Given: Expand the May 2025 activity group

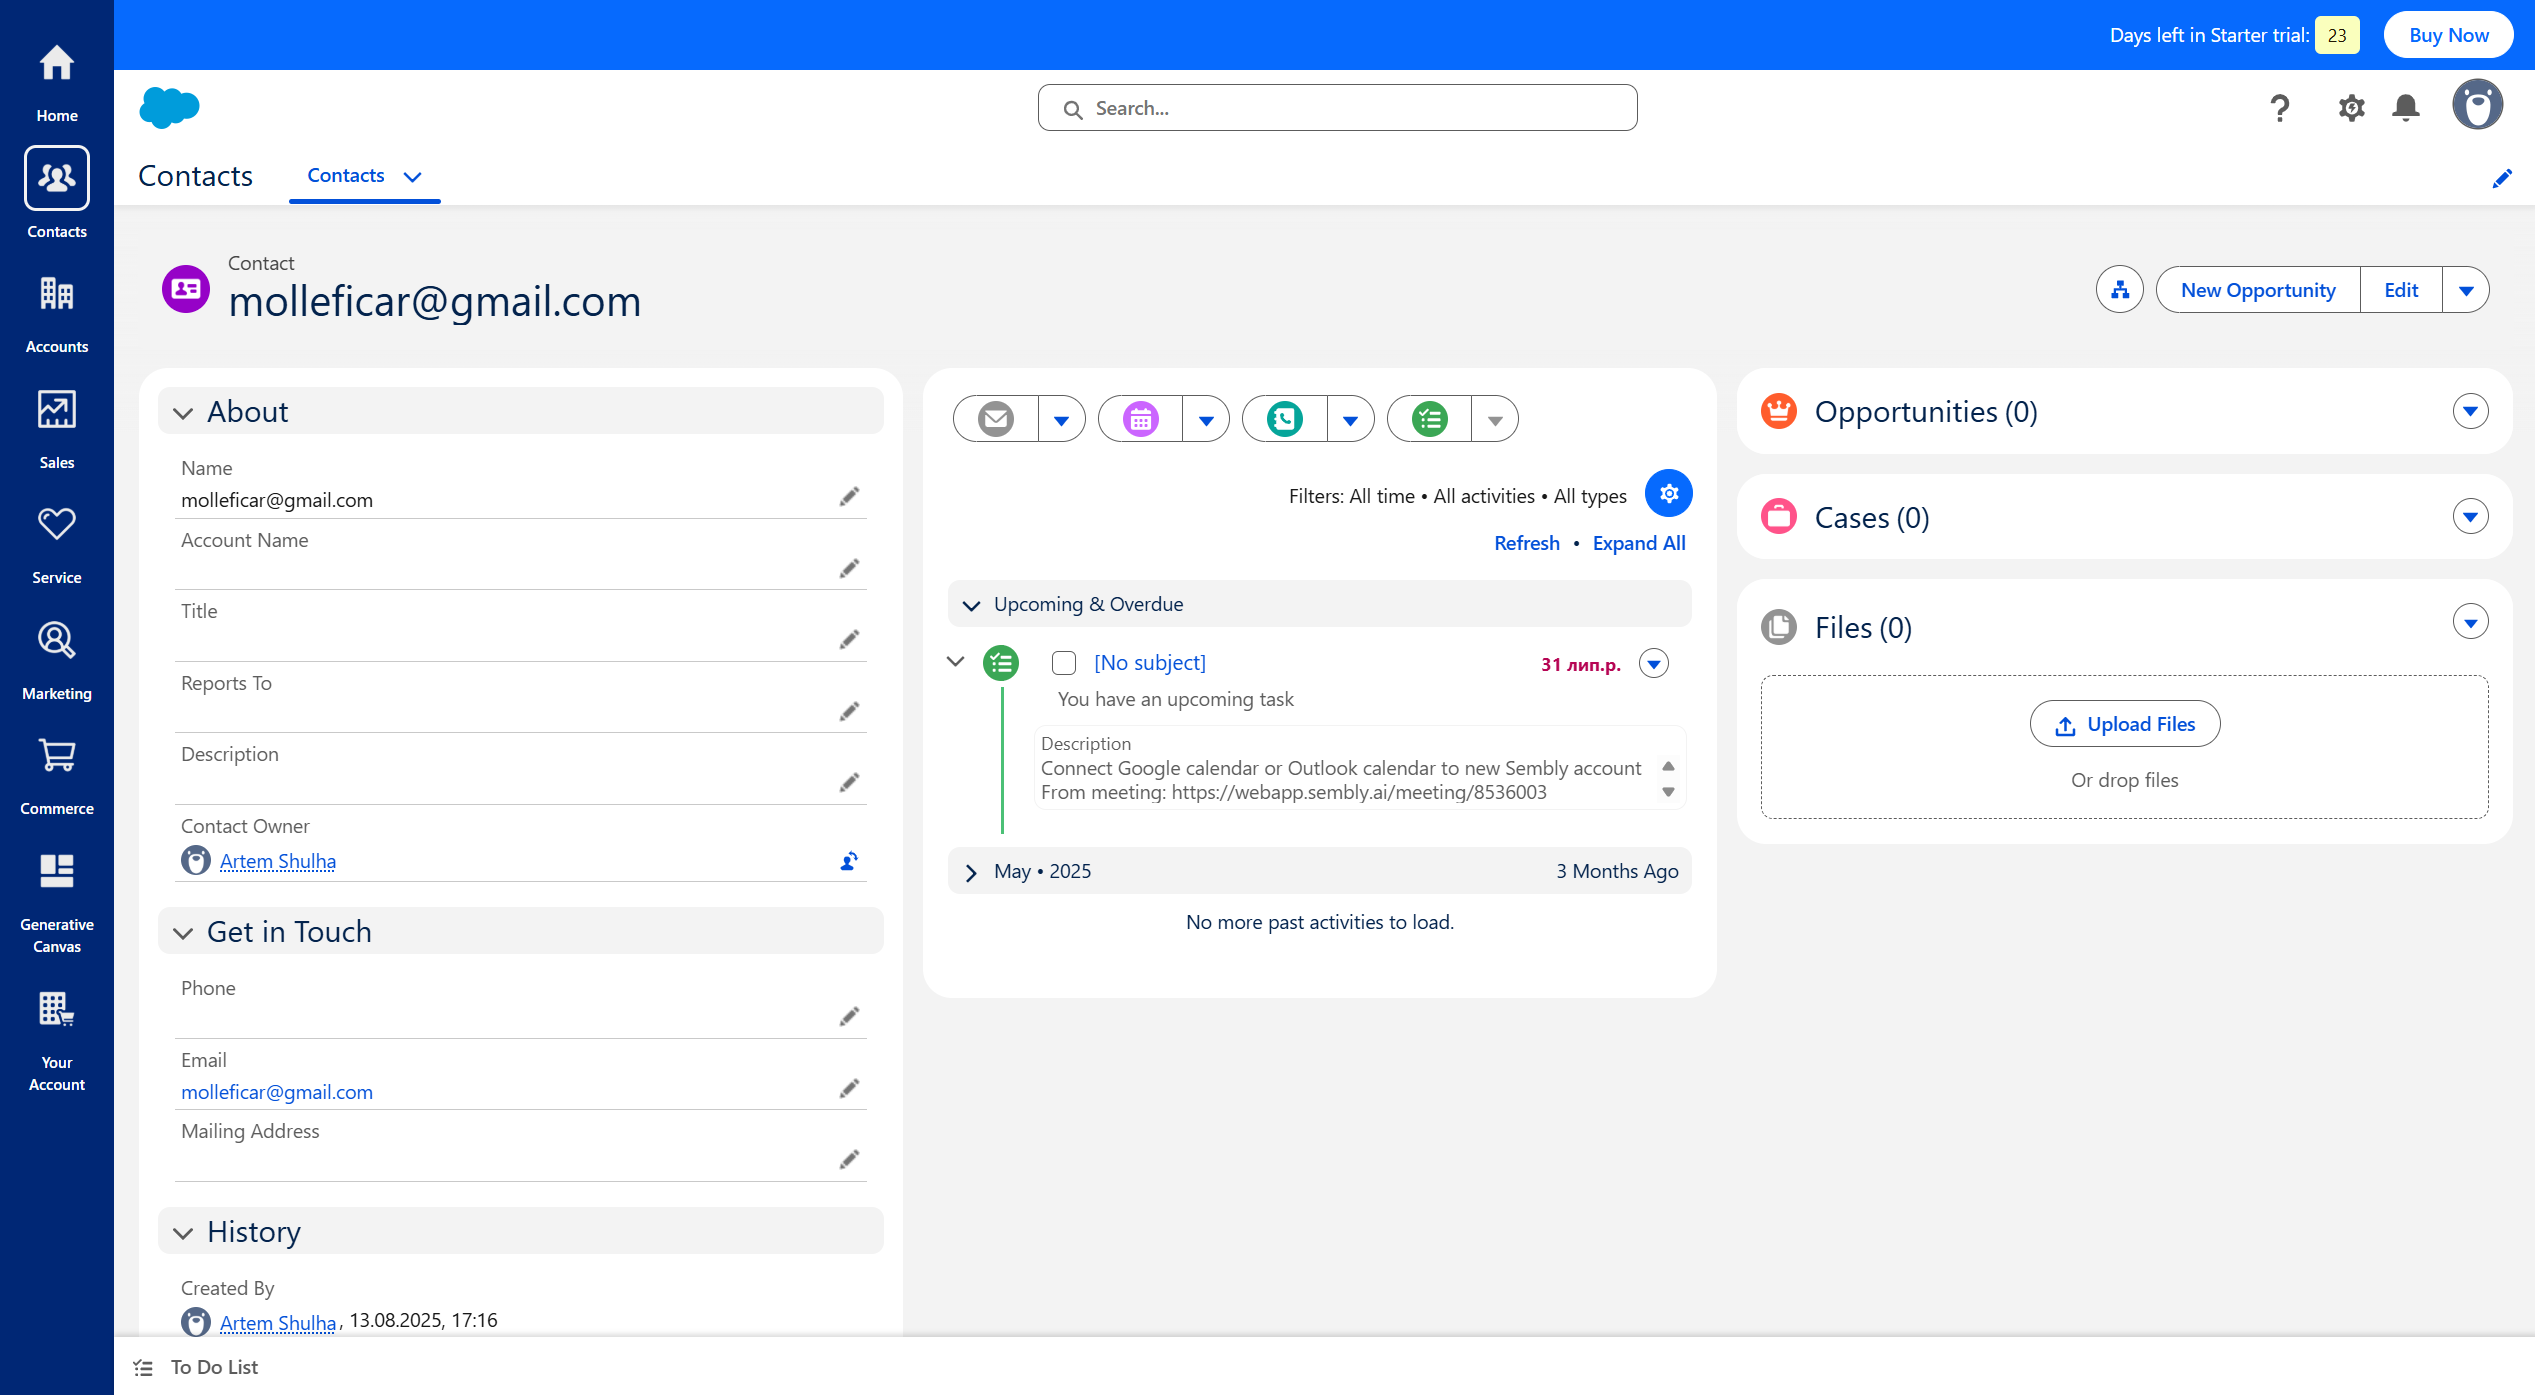Looking at the screenshot, I should pyautogui.click(x=971, y=872).
